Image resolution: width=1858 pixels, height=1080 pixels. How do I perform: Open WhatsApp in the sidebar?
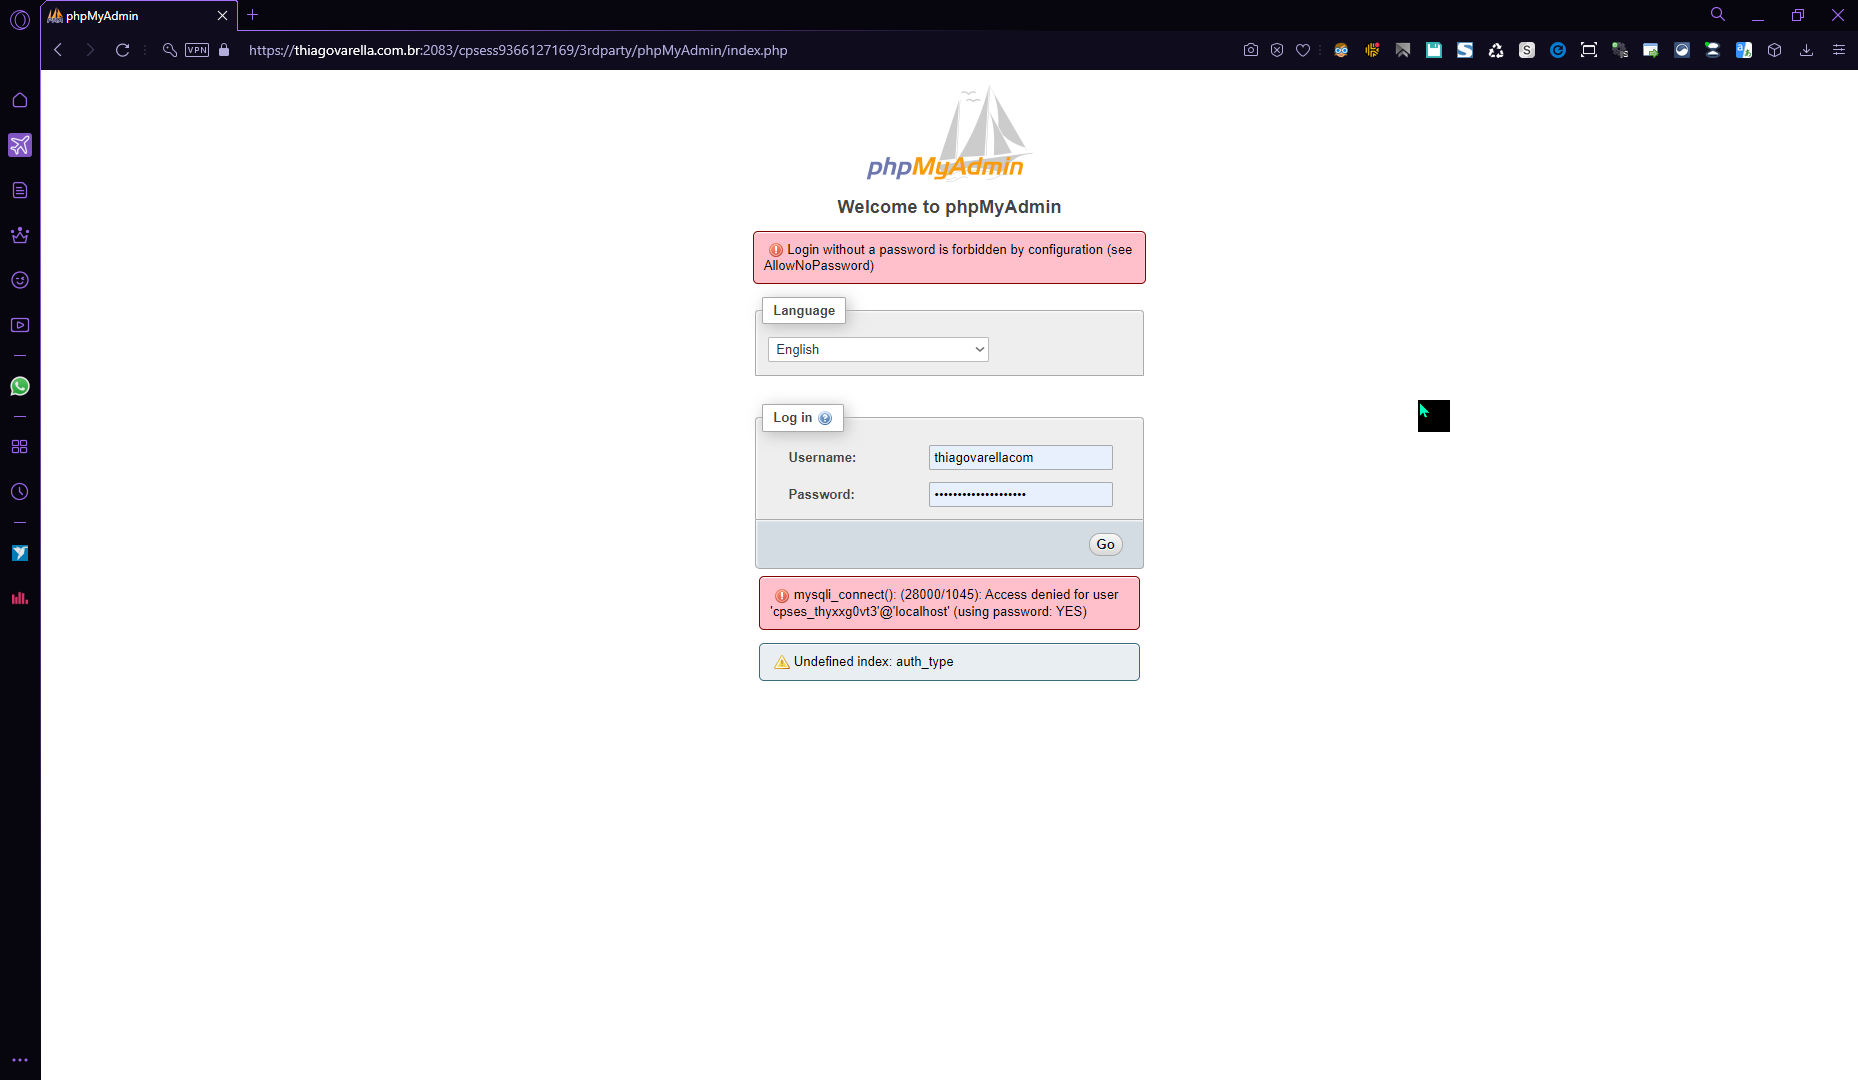pos(20,386)
